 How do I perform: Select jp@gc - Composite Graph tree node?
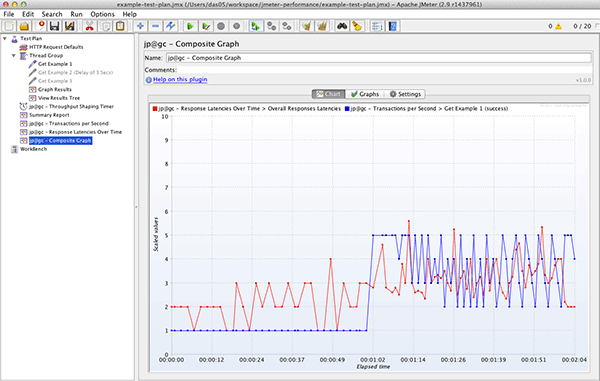pos(60,140)
